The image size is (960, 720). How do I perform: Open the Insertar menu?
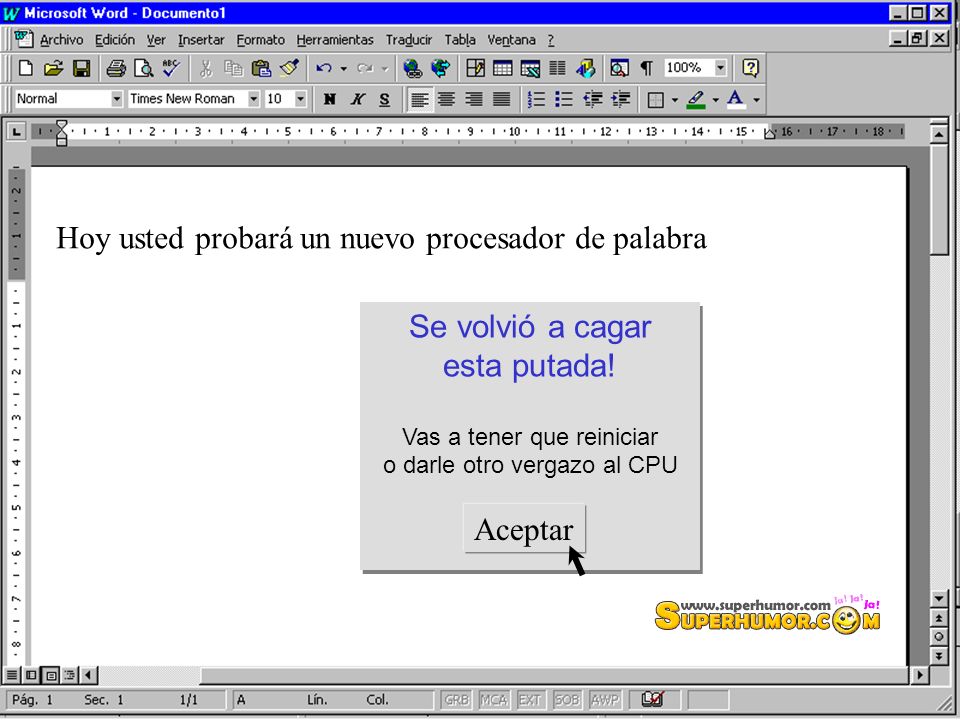tap(201, 40)
